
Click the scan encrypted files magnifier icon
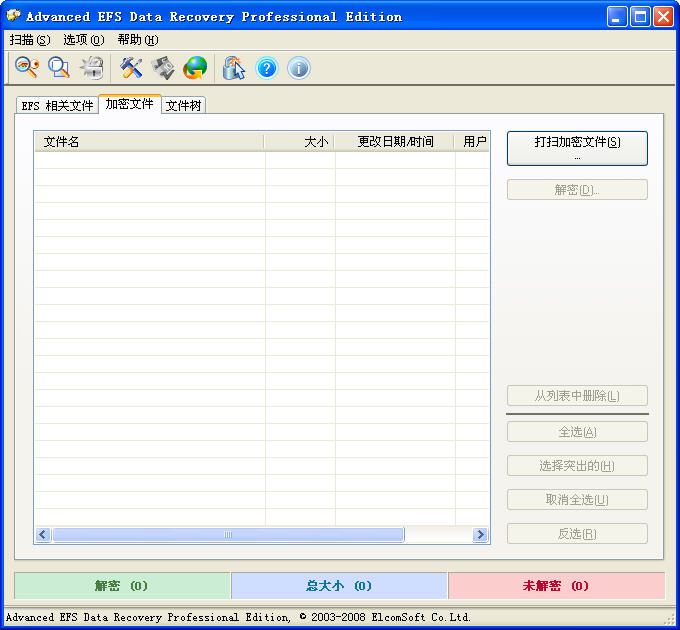tap(59, 68)
